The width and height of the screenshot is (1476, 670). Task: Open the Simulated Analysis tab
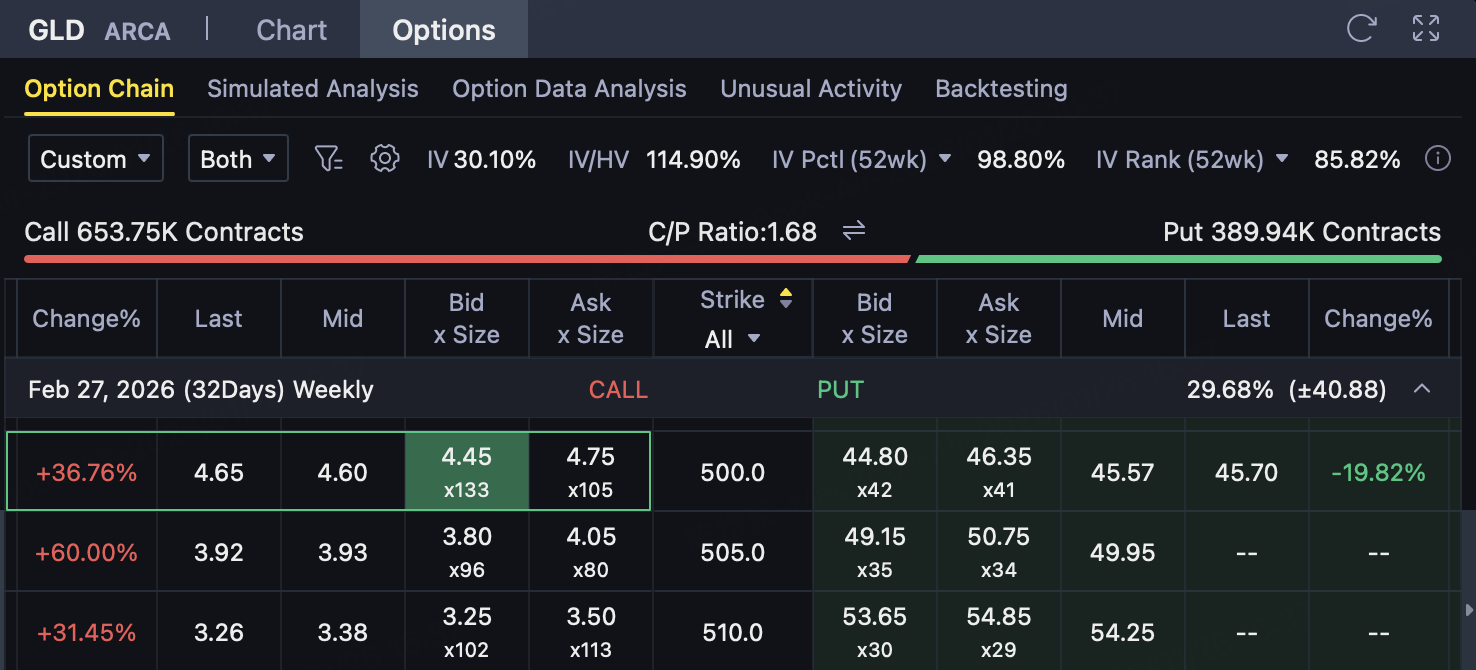(x=312, y=89)
